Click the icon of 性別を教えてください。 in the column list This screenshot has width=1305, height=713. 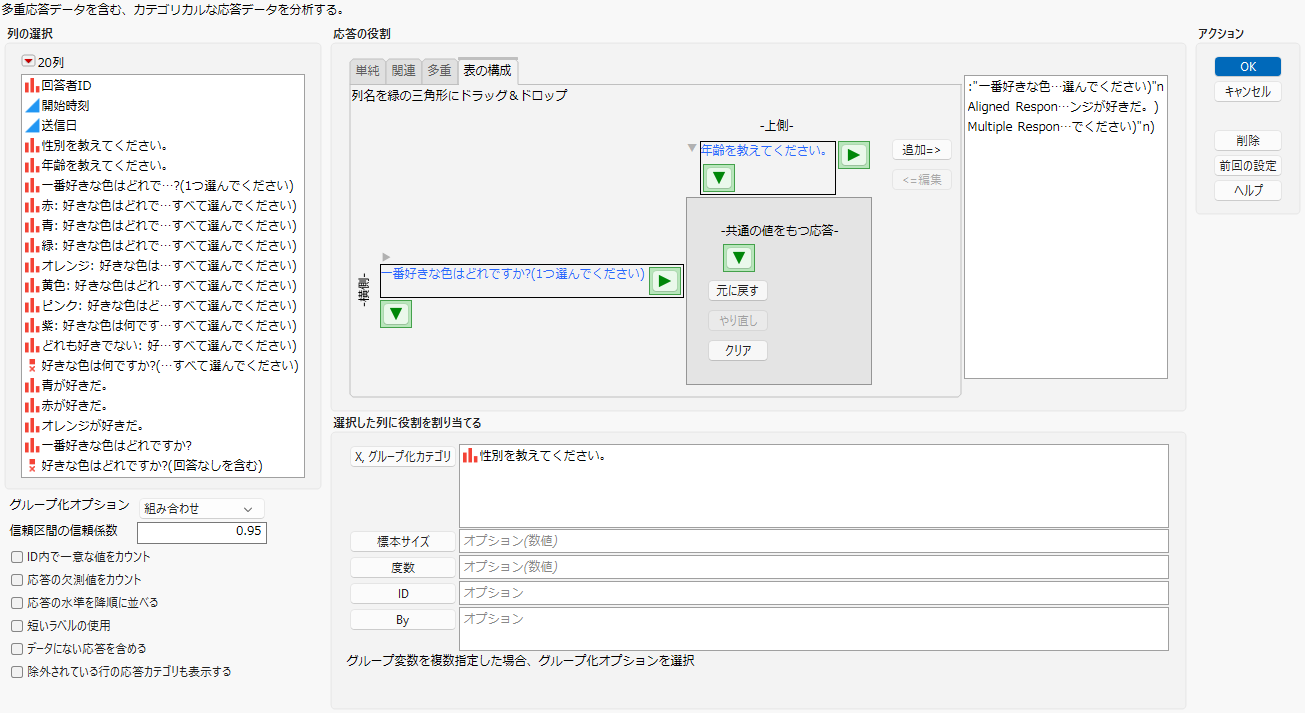click(32, 146)
